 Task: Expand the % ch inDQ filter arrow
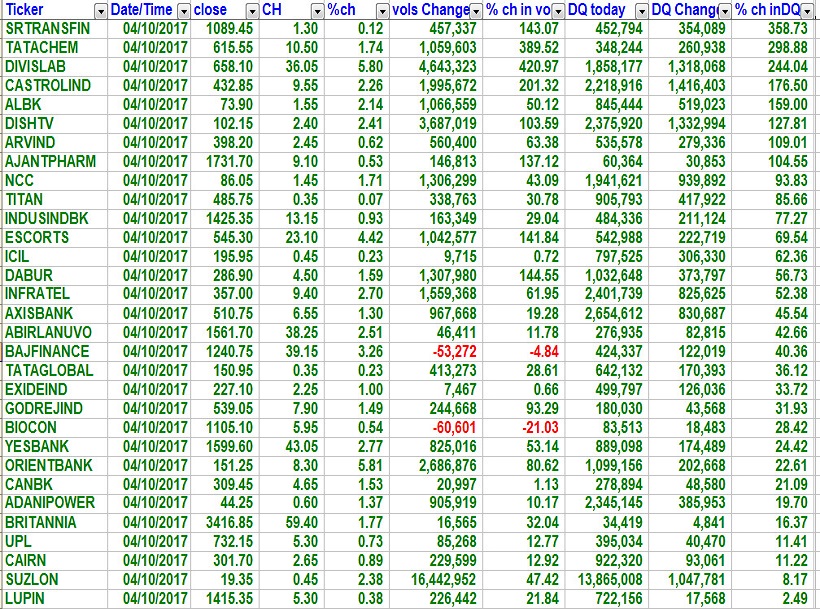pos(808,10)
